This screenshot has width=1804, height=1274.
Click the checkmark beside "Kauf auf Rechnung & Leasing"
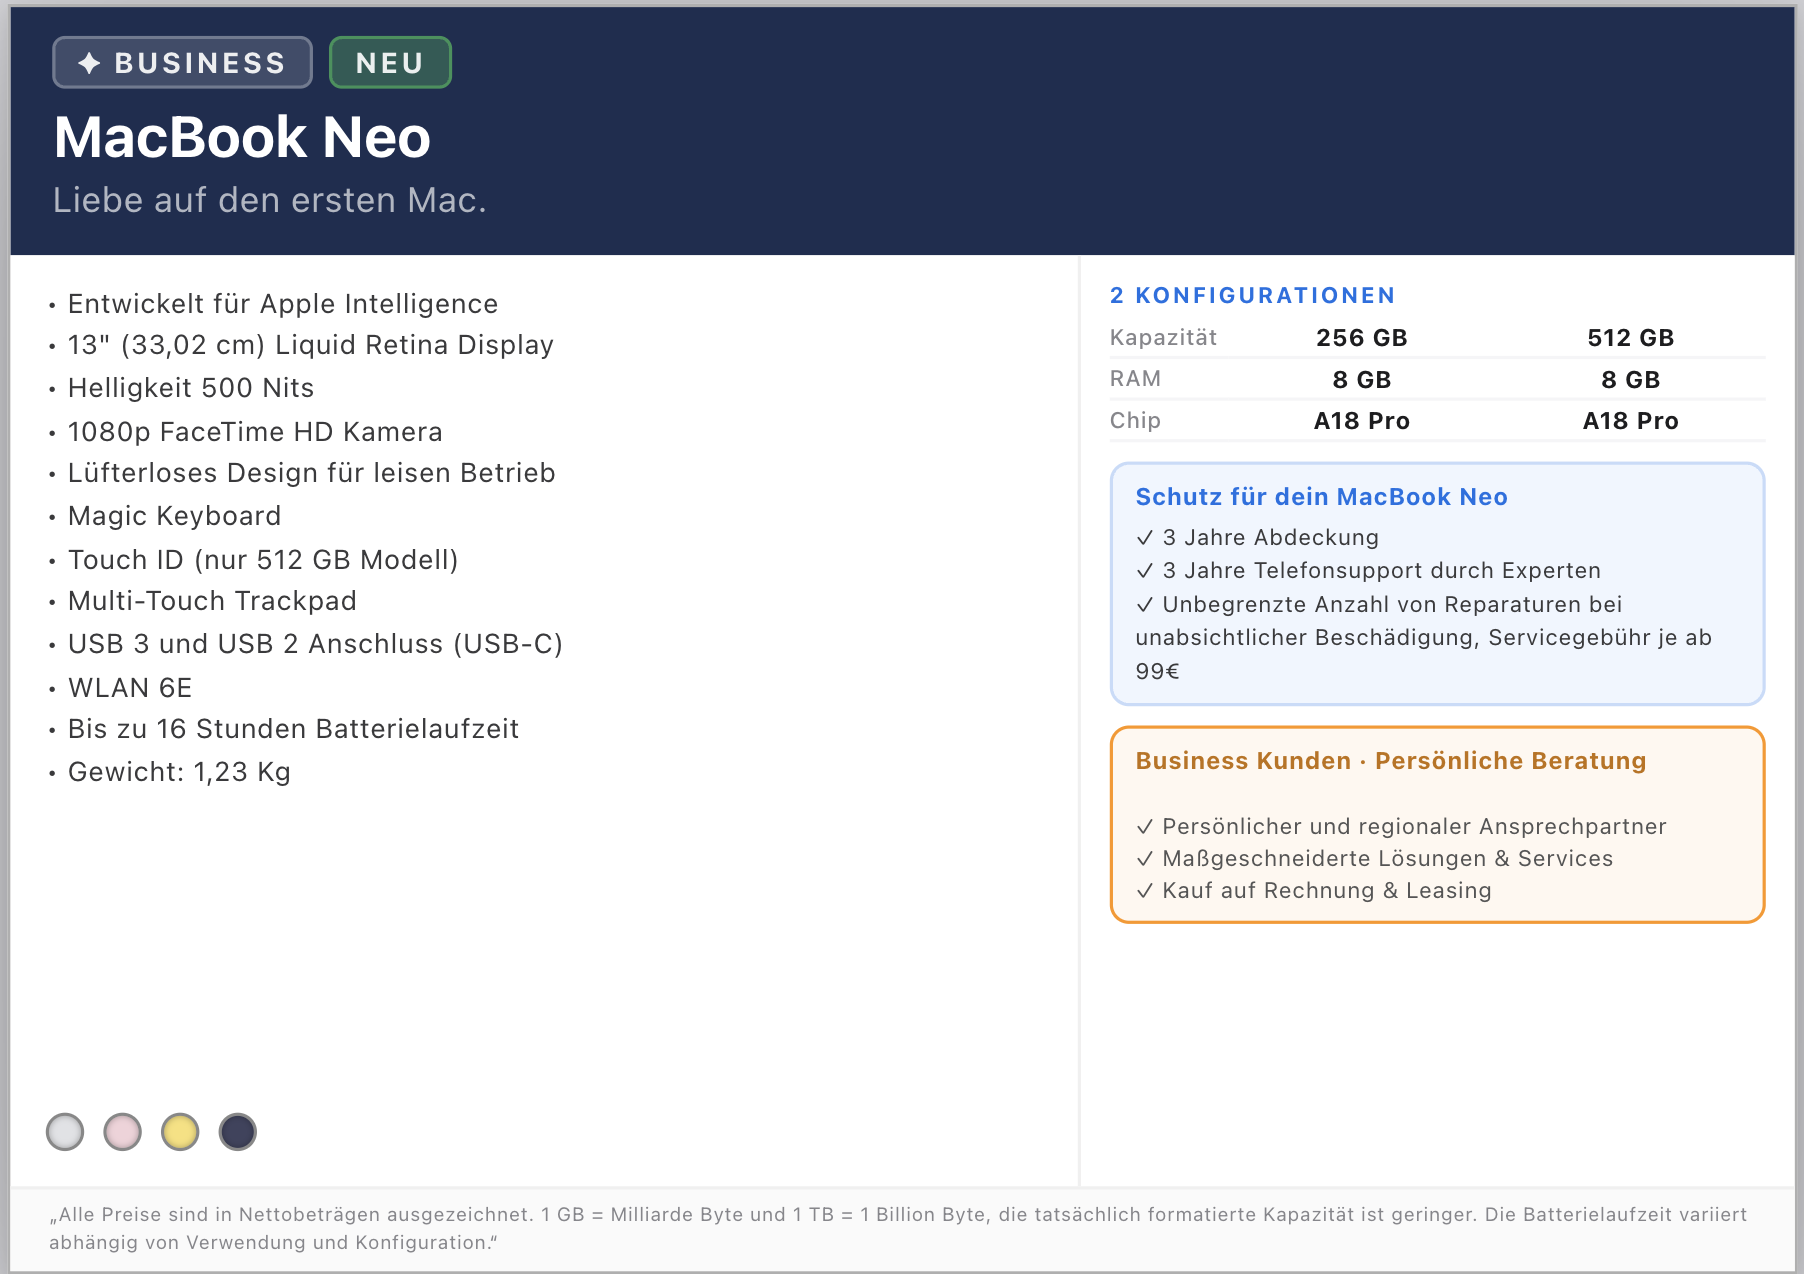1145,891
